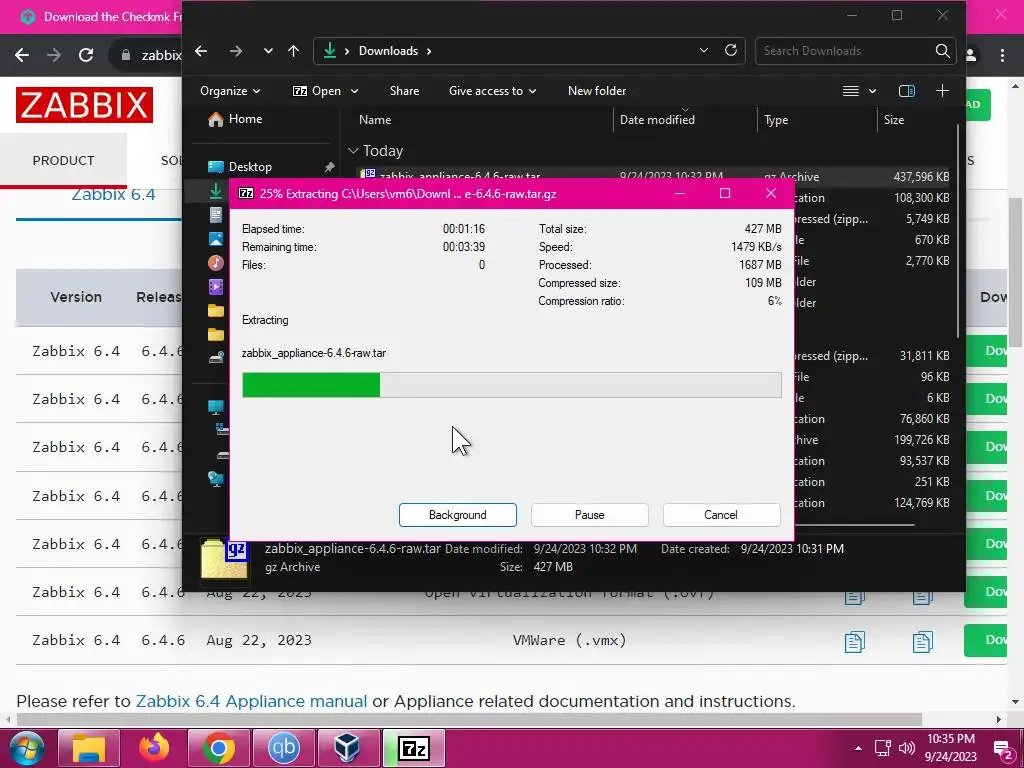
Task: Open first document icon in VMWare row
Action: point(854,641)
